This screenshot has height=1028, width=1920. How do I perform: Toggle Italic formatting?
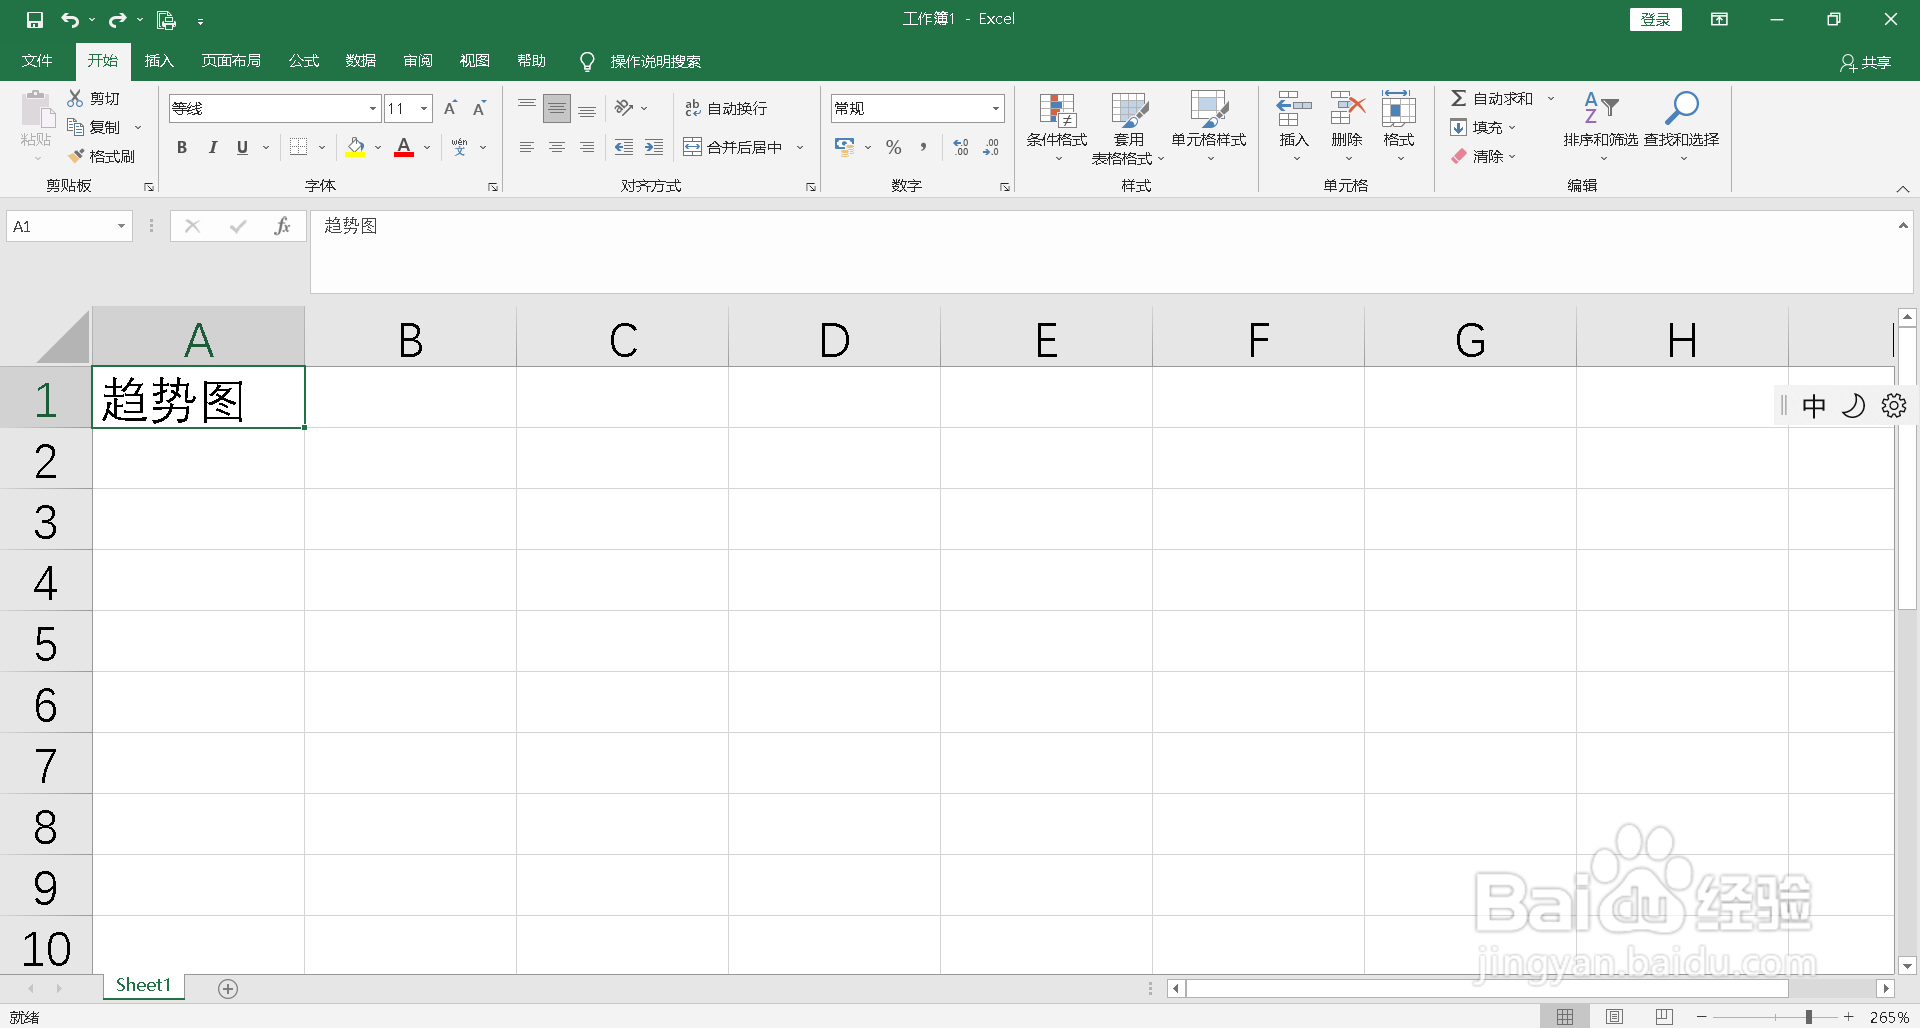pyautogui.click(x=212, y=147)
